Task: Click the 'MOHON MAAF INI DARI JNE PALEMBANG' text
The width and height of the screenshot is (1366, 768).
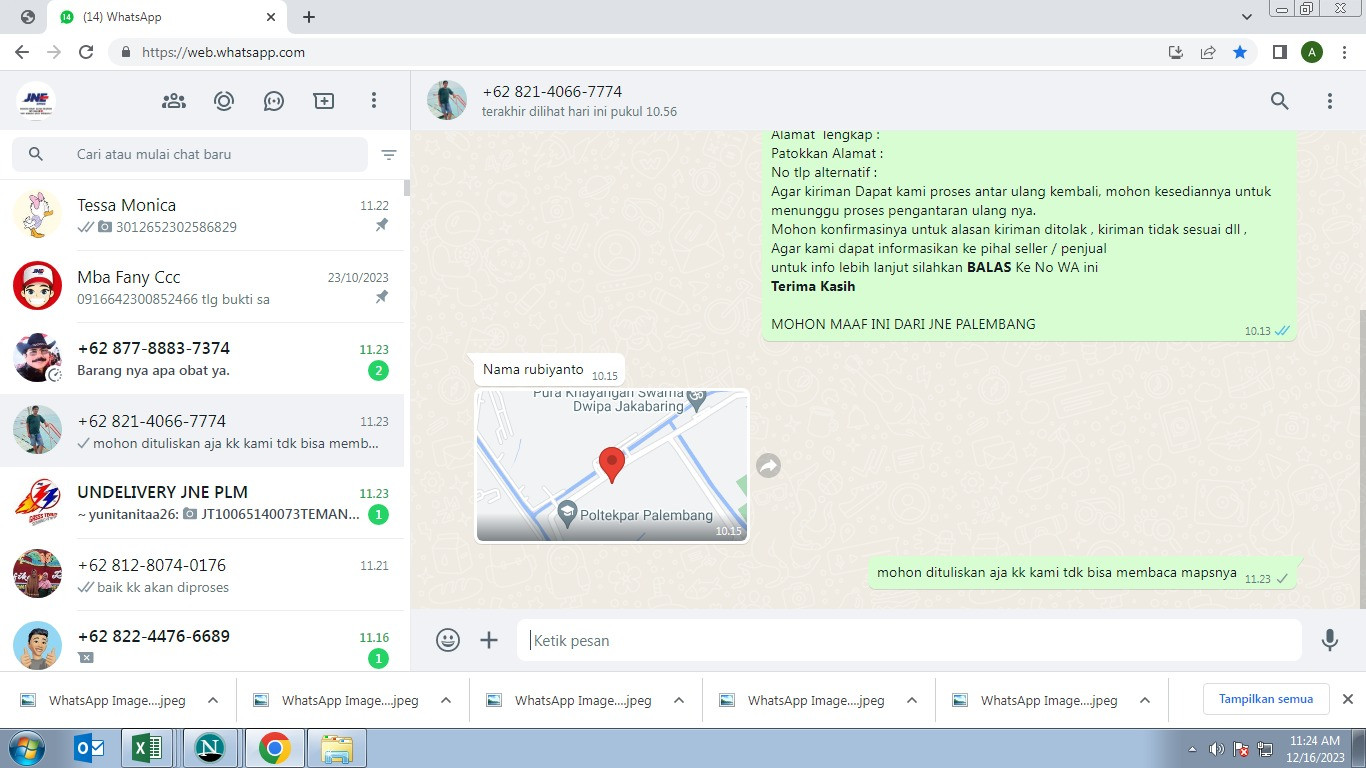Action: click(x=903, y=324)
